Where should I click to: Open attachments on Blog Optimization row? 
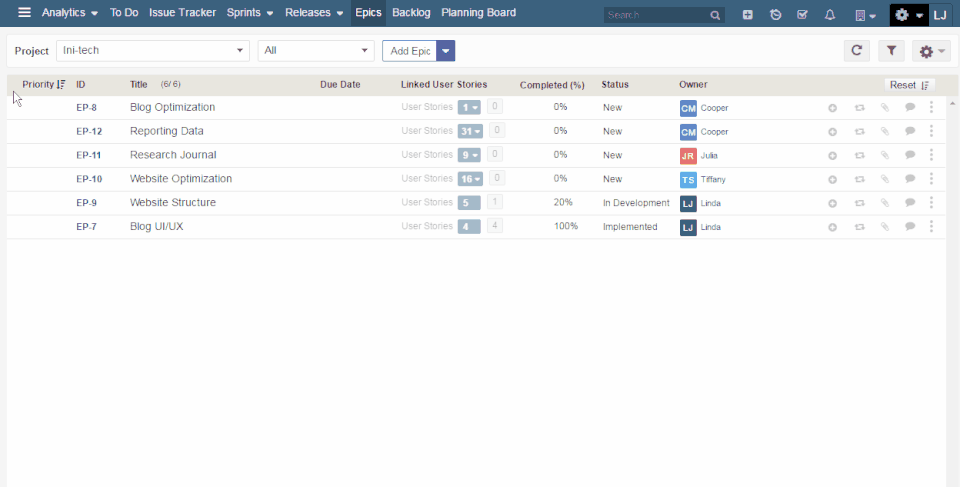[885, 108]
